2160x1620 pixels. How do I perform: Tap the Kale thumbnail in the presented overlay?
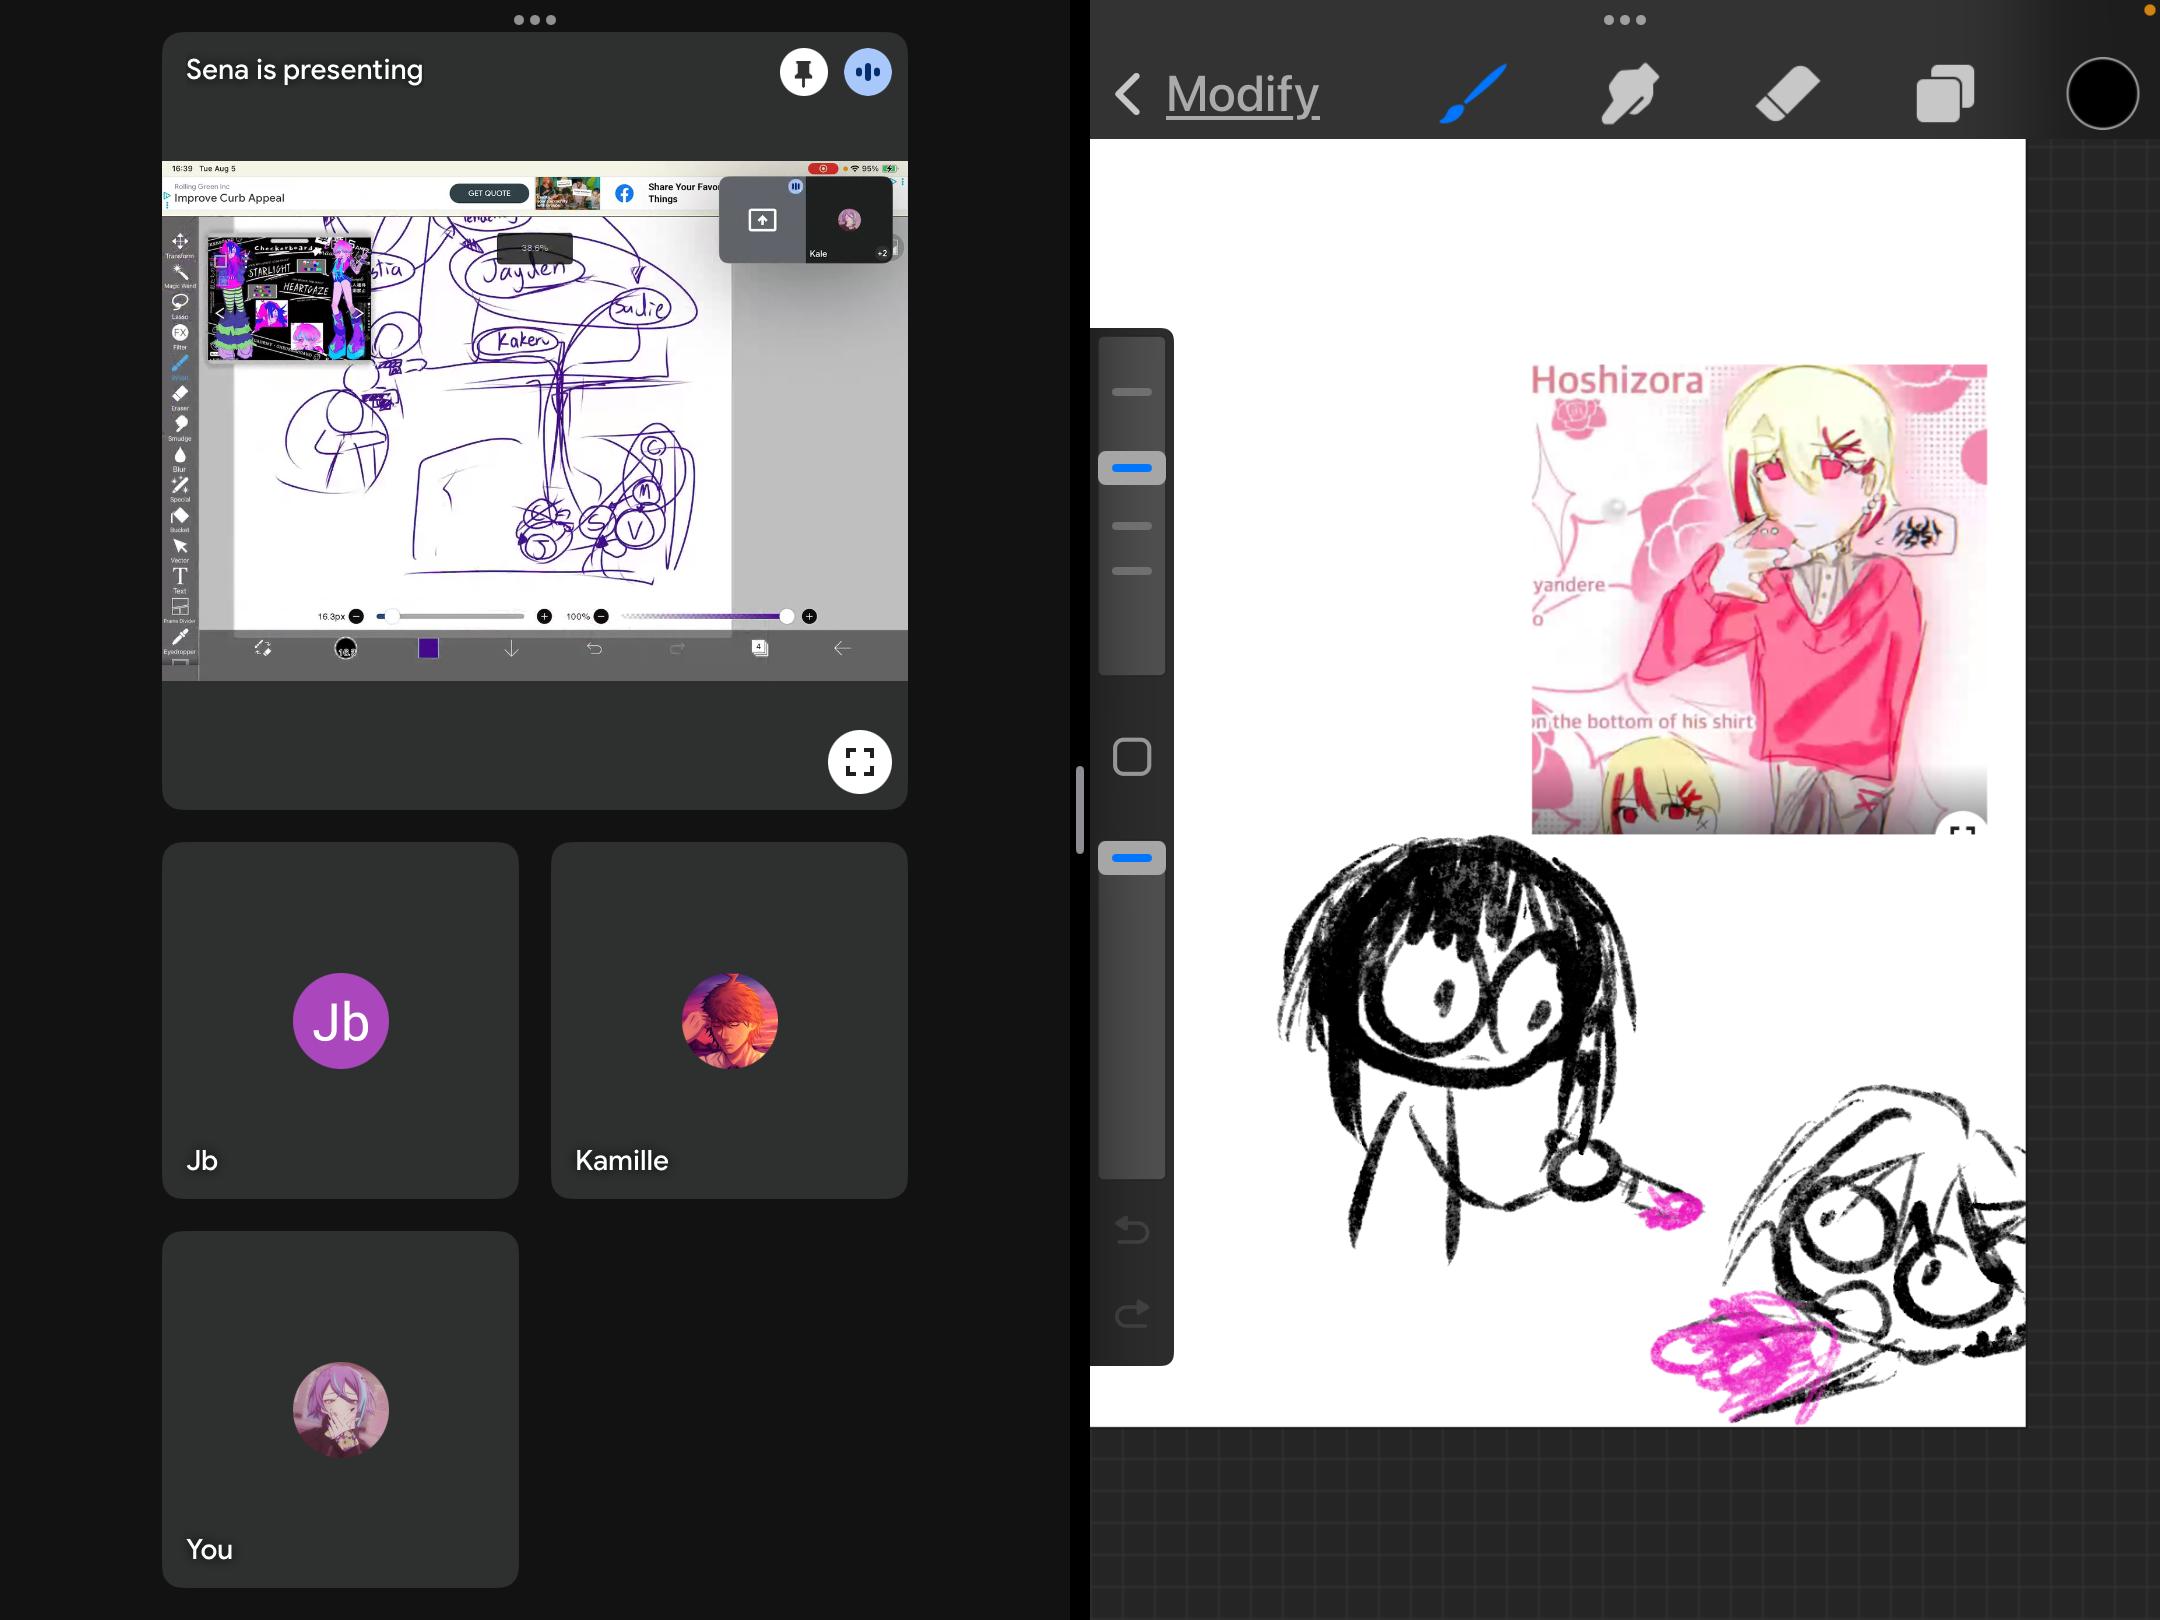[x=849, y=220]
